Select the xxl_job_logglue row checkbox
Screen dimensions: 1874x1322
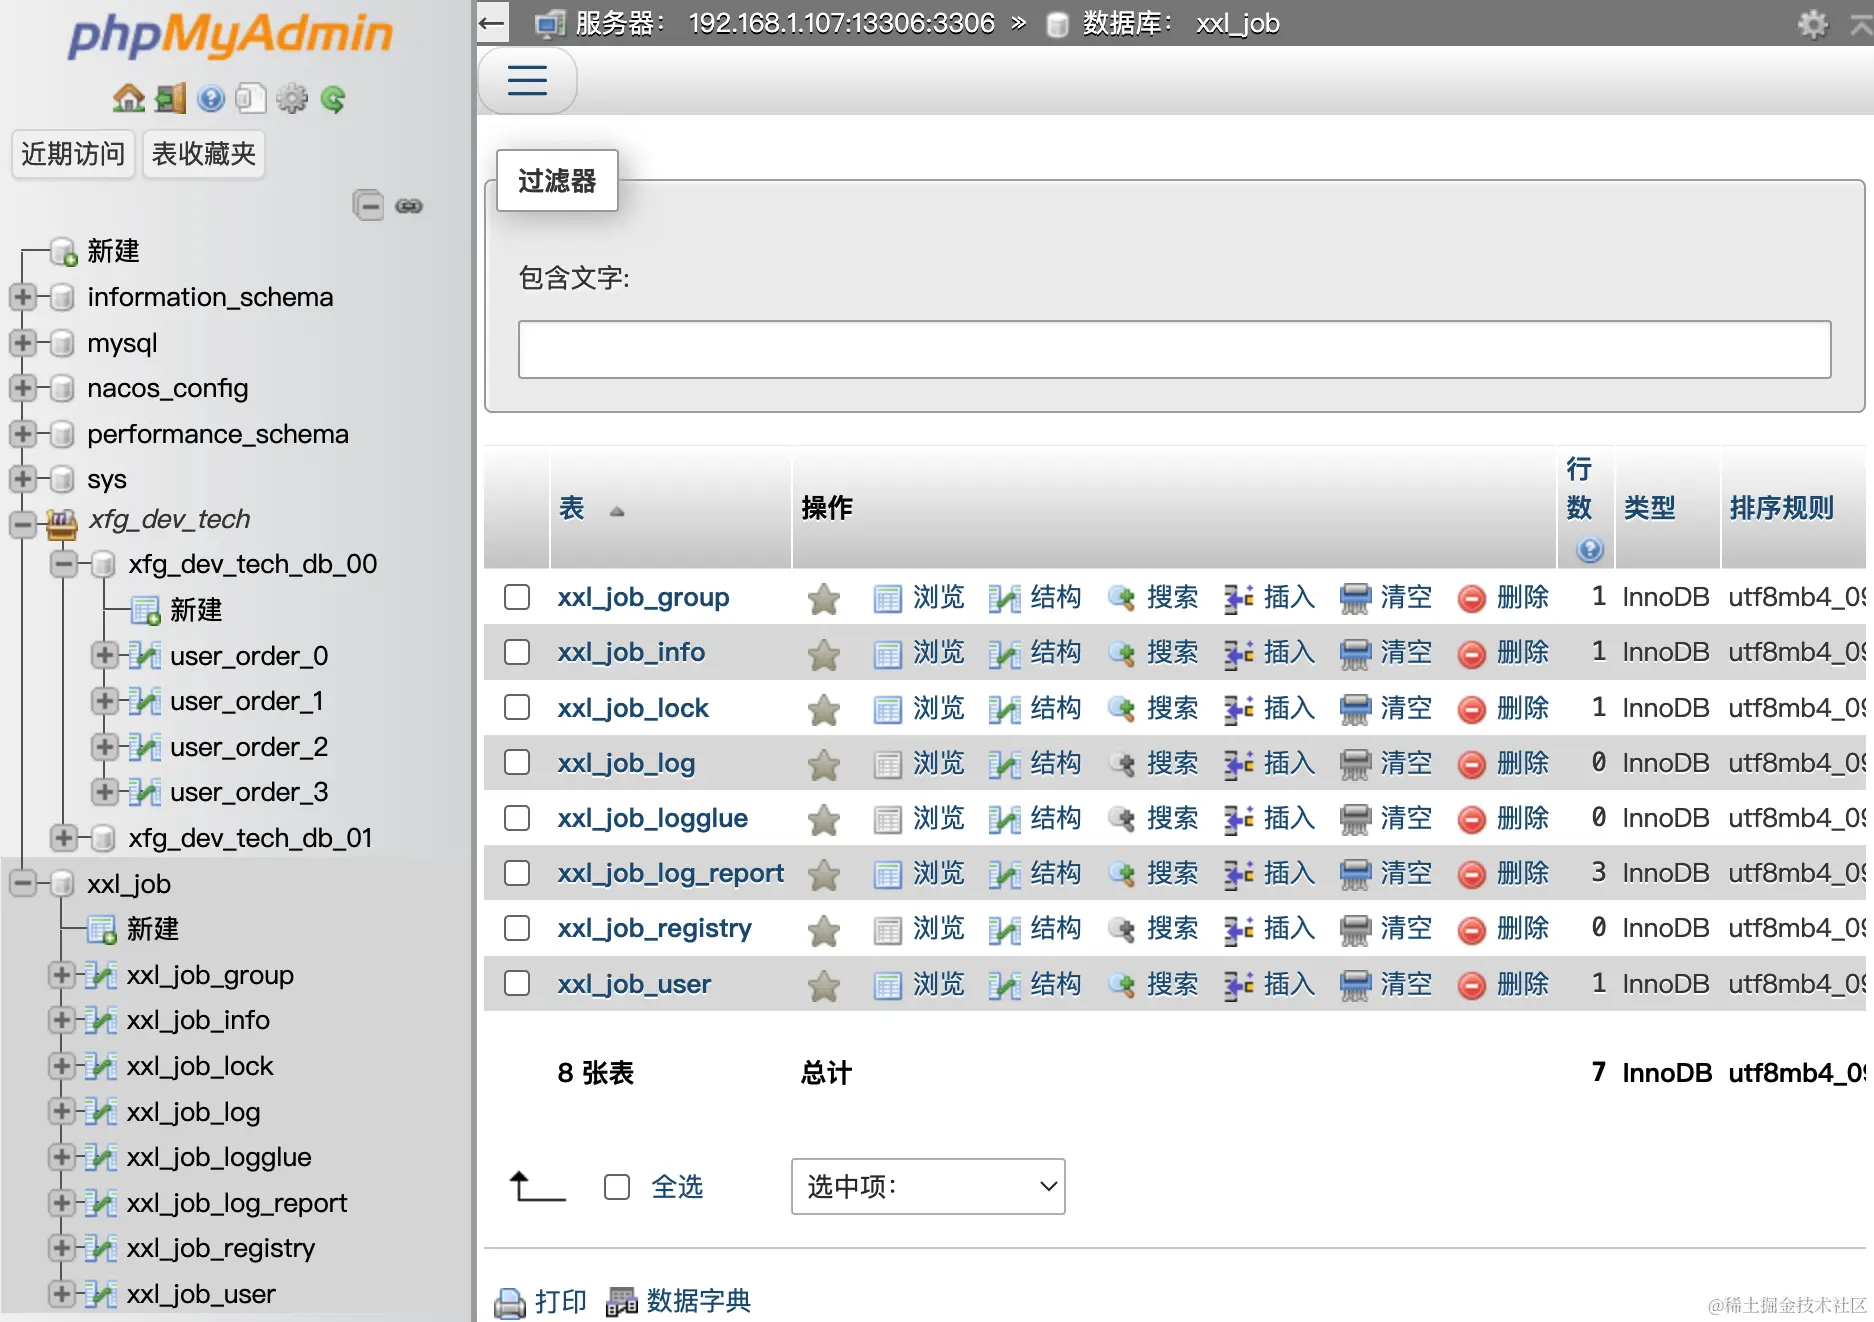517,818
